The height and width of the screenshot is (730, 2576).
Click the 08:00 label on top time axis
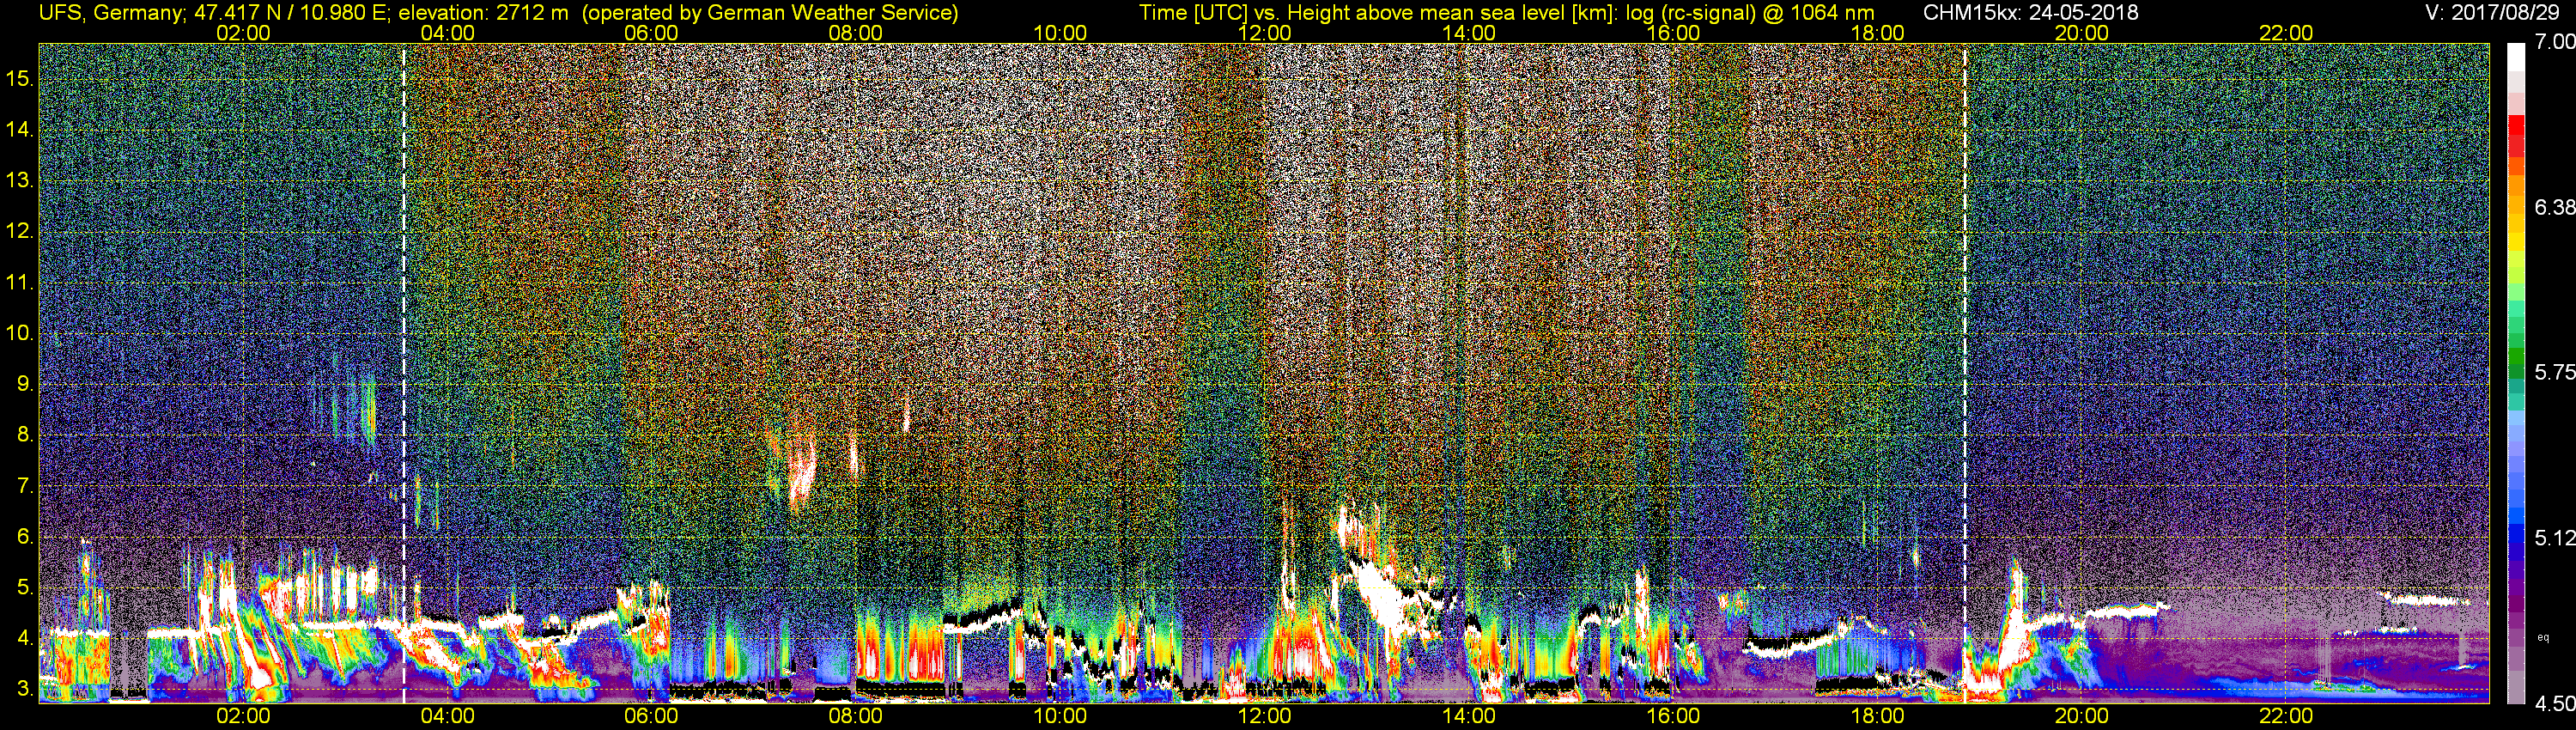(856, 33)
